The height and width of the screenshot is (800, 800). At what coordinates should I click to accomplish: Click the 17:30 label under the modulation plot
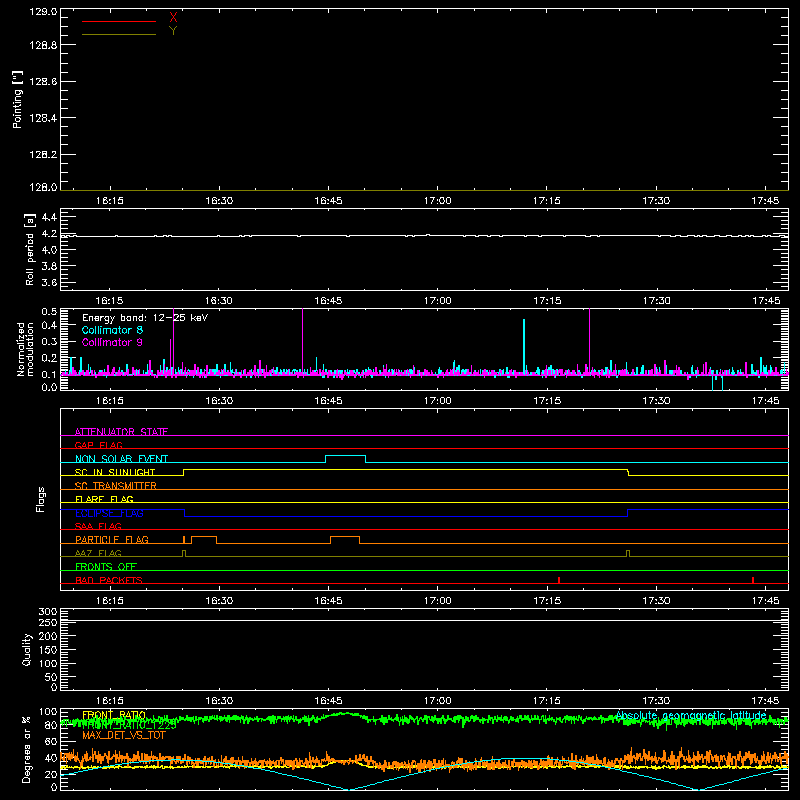coord(656,401)
